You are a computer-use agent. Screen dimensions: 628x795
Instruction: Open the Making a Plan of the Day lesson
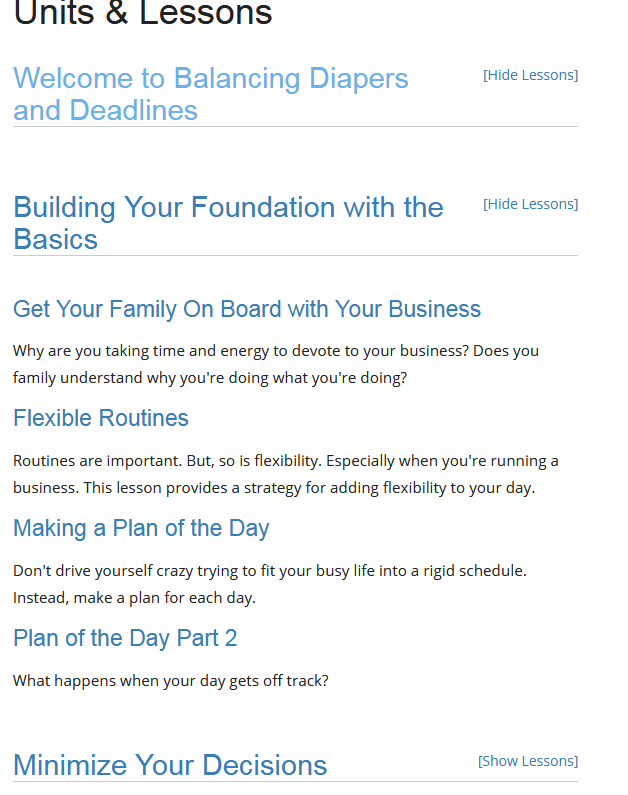[x=141, y=528]
